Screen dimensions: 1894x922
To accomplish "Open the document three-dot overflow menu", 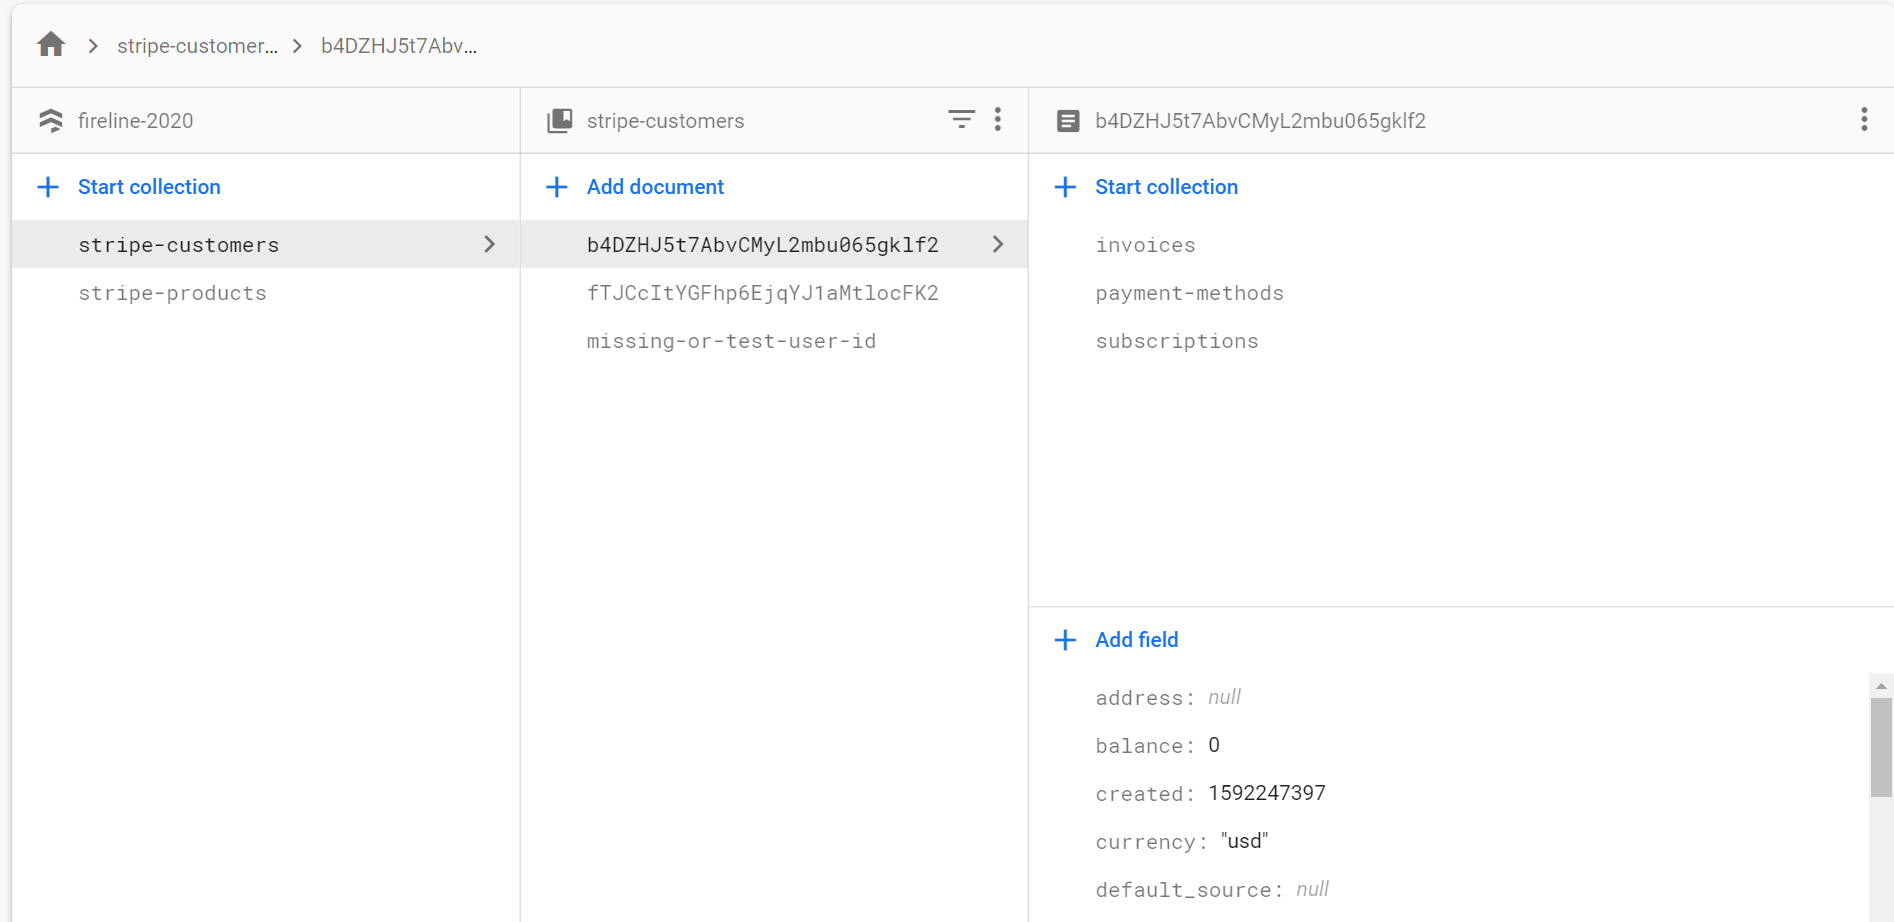I will (1864, 120).
